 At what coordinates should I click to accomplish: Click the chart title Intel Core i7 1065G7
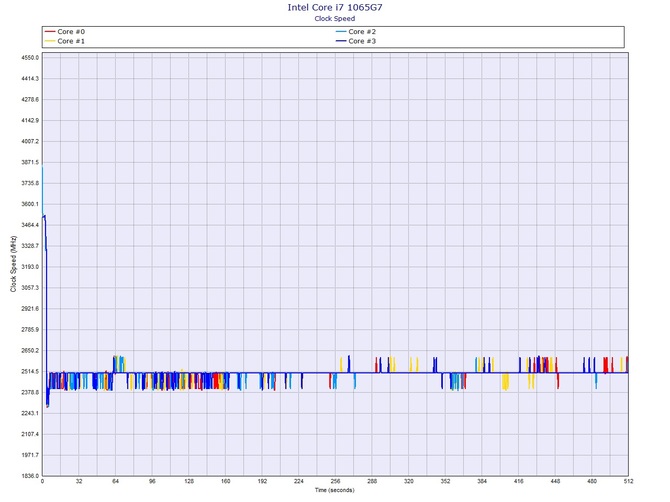335,7
